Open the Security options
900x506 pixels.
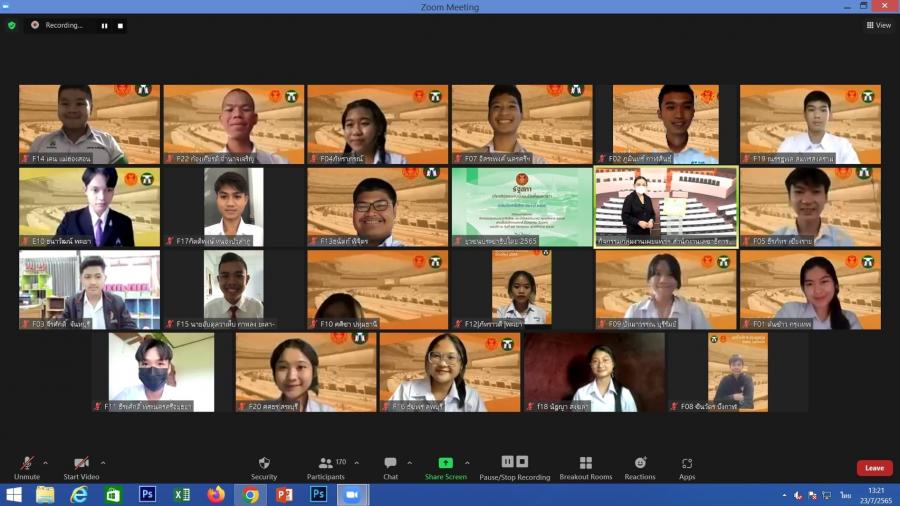264,467
